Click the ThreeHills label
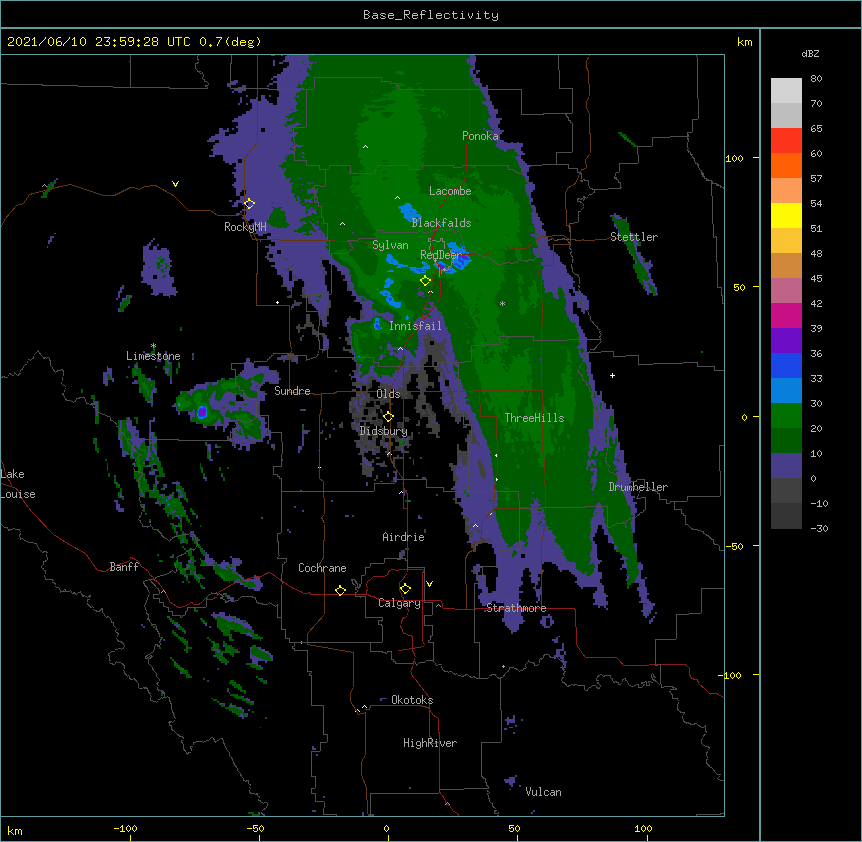 (x=534, y=418)
